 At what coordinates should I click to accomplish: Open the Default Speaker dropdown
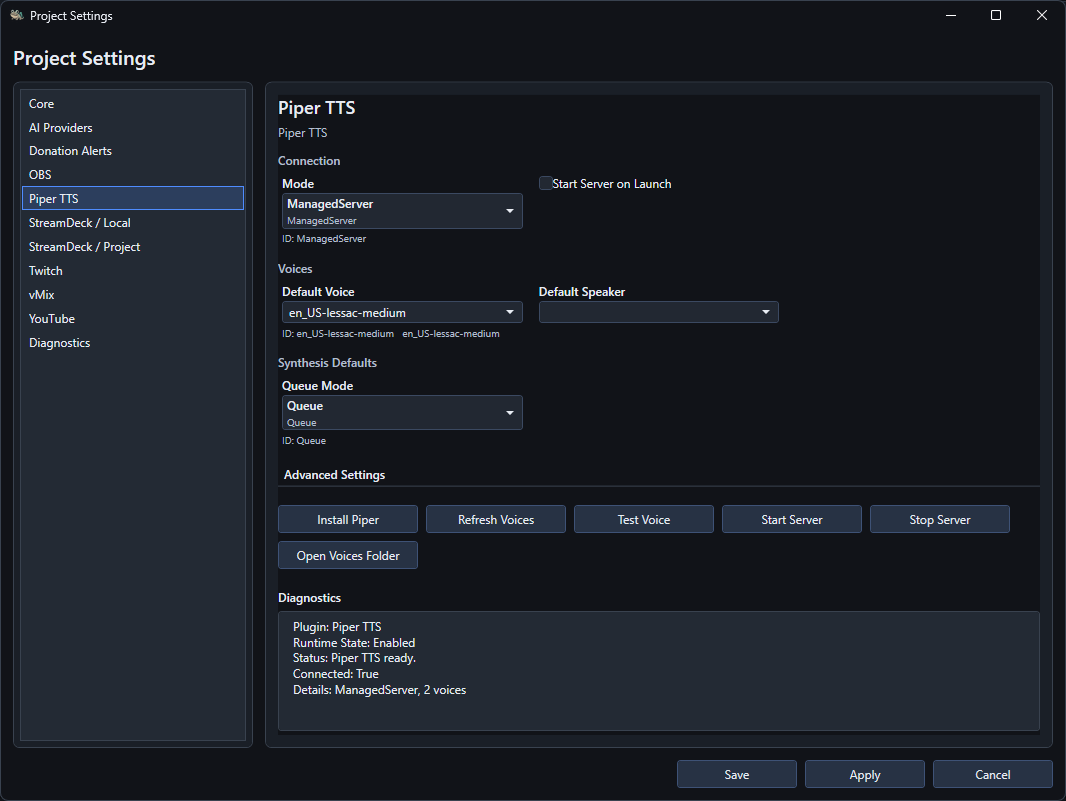(x=658, y=312)
